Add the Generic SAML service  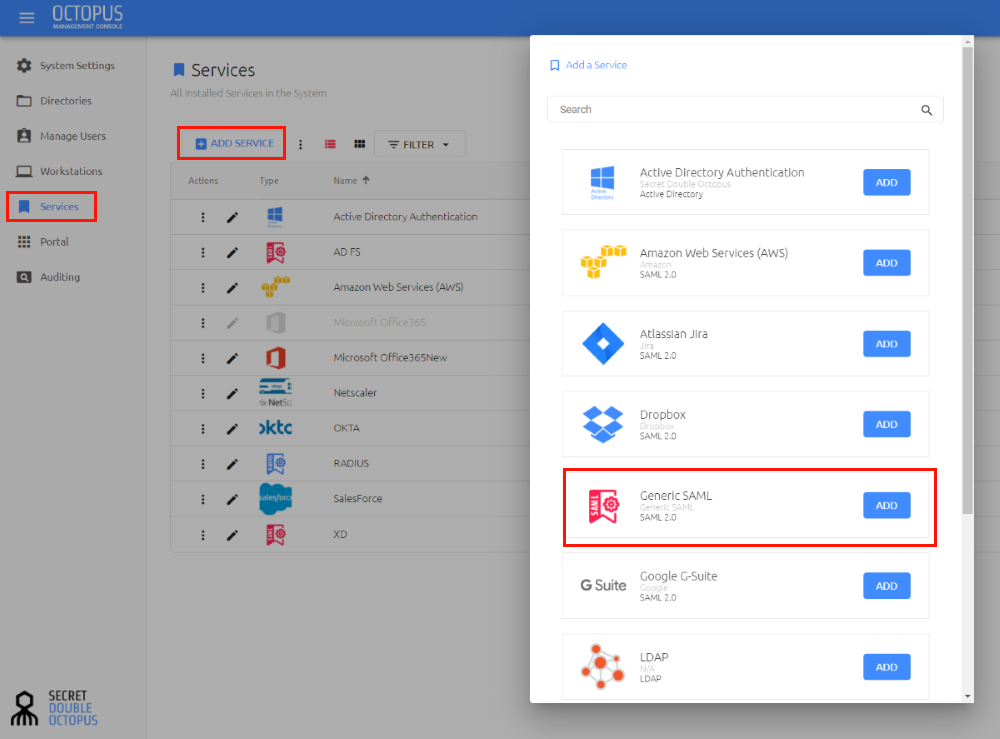pyautogui.click(x=886, y=505)
